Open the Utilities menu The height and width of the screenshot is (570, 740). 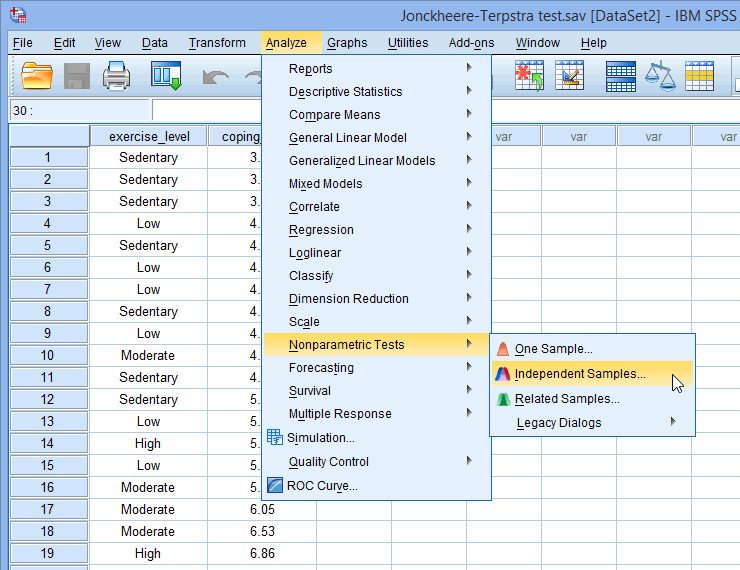[408, 43]
